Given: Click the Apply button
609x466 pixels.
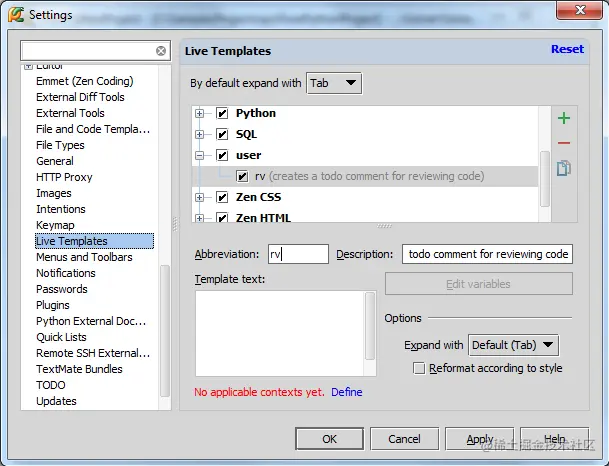Looking at the screenshot, I should coord(479,439).
